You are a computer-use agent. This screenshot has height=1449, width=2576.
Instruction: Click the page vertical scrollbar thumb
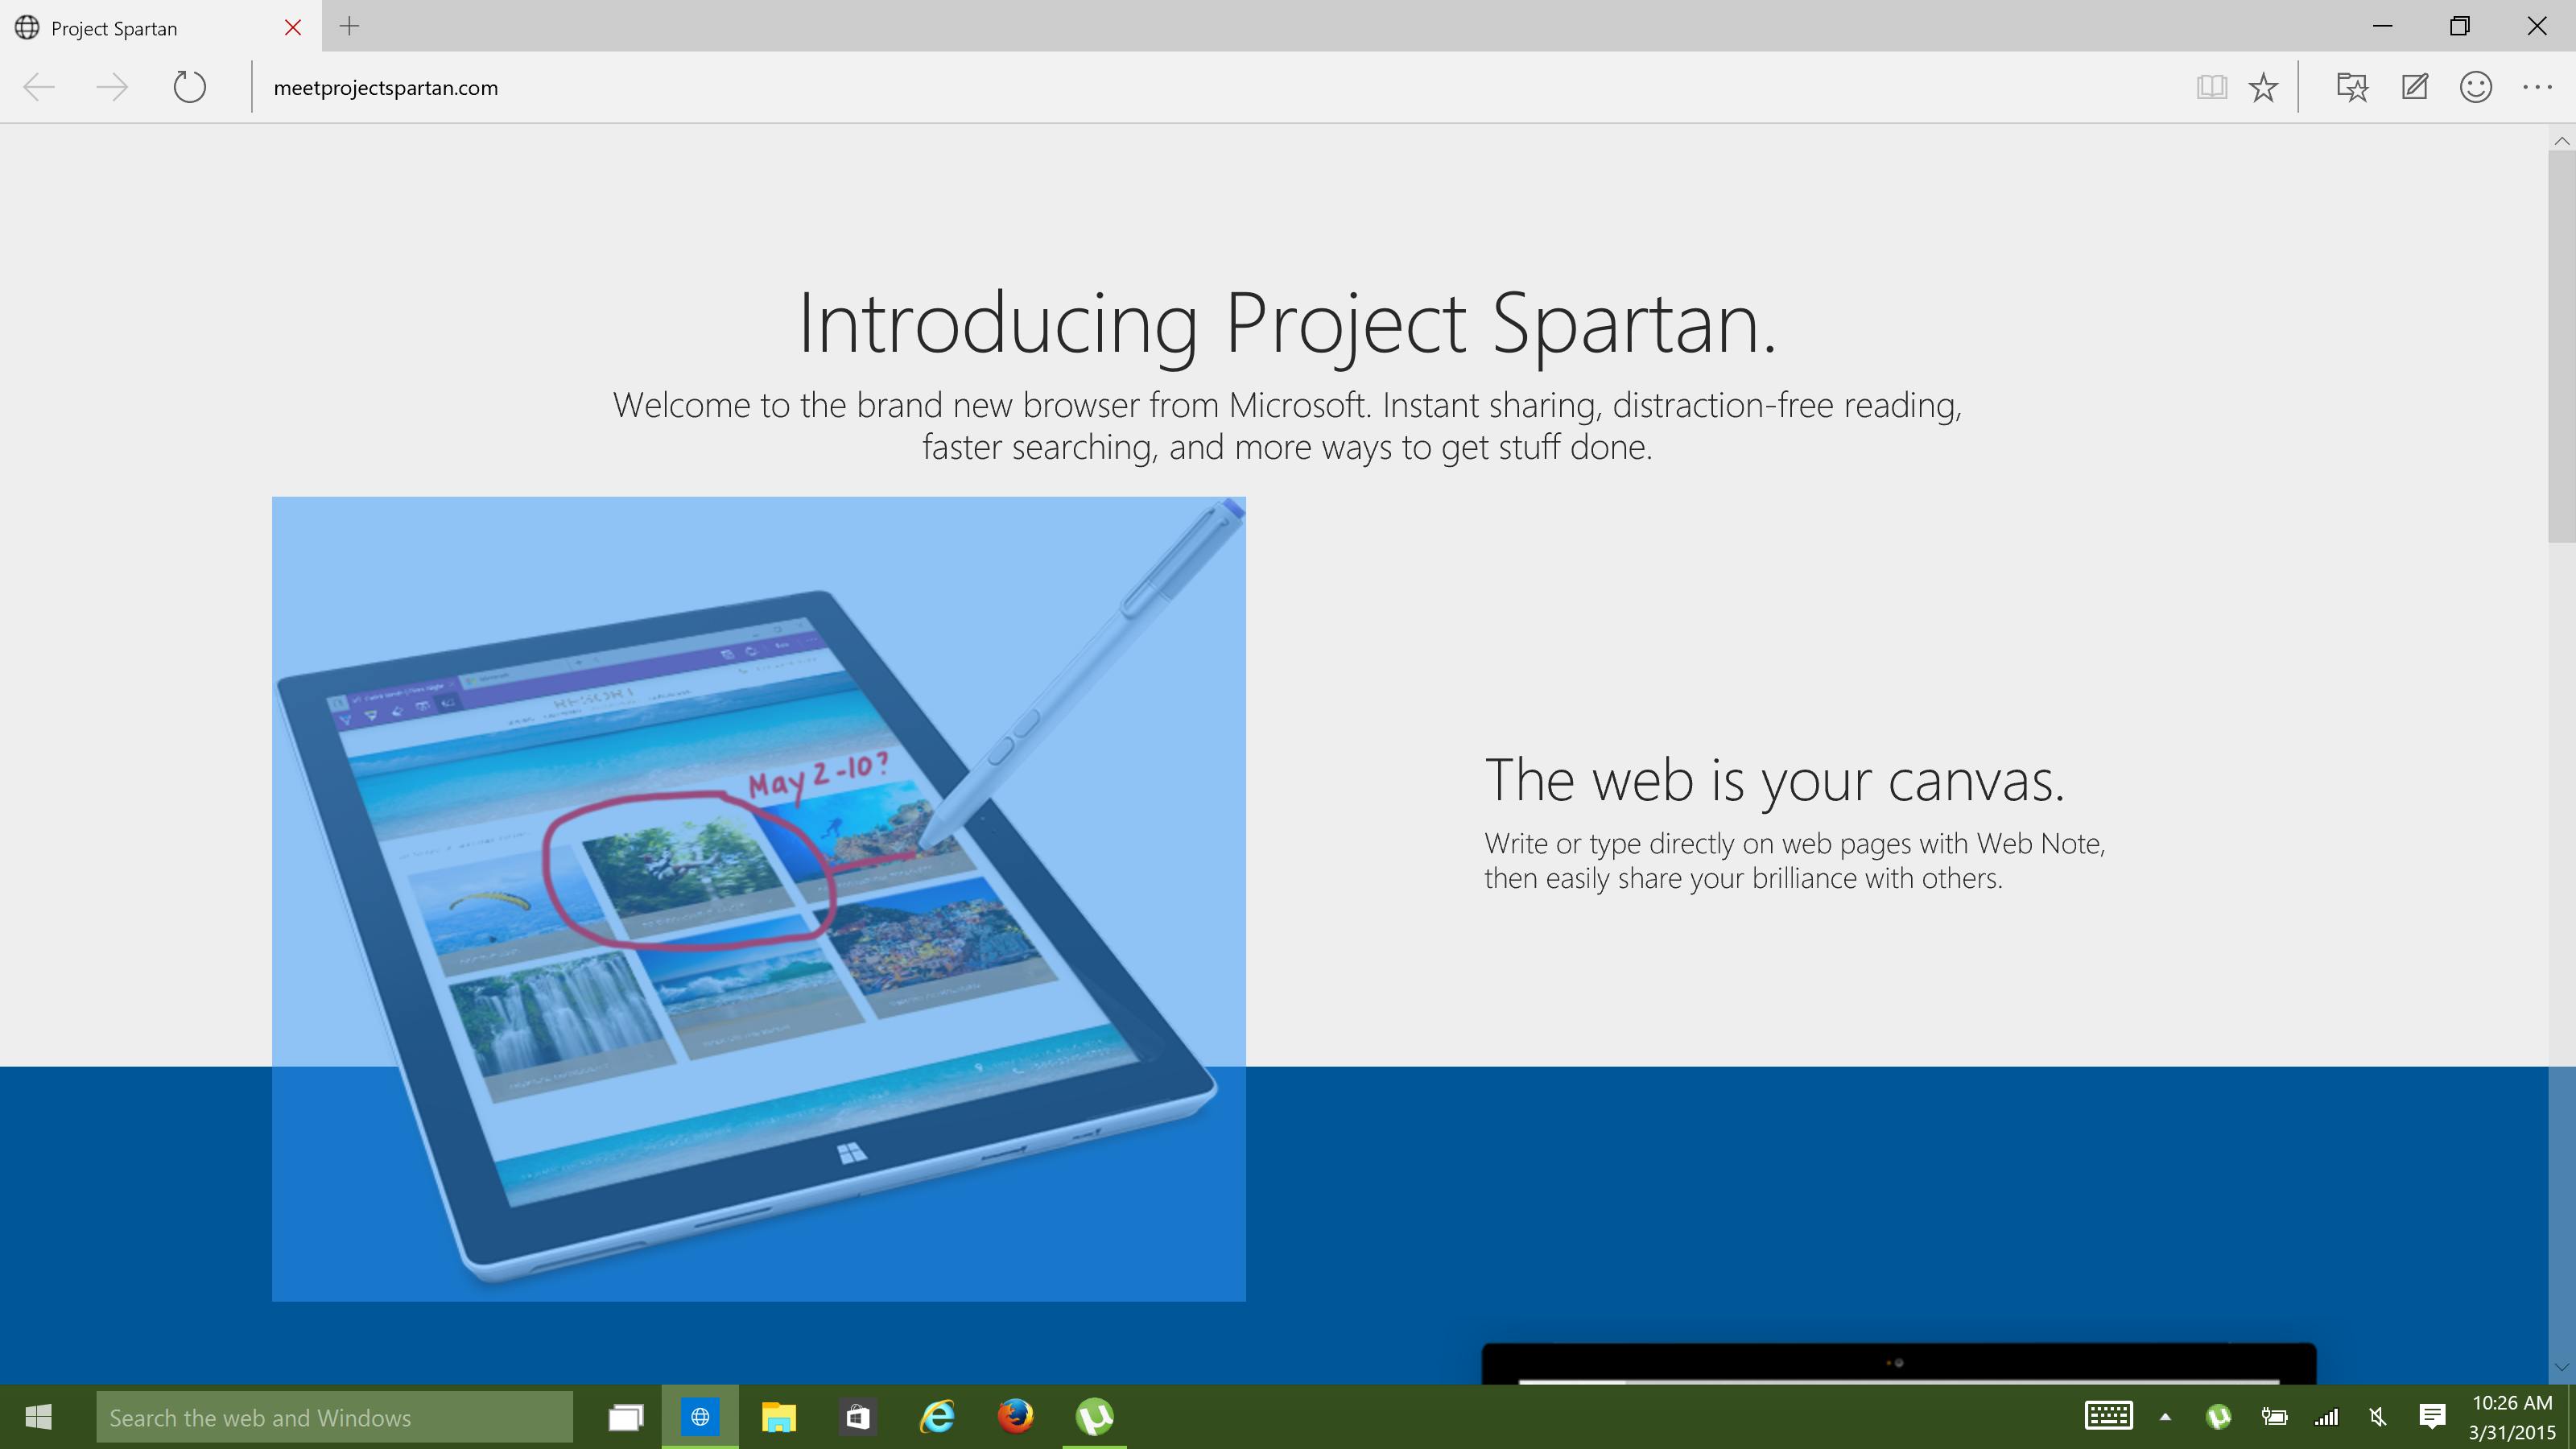click(x=2561, y=345)
